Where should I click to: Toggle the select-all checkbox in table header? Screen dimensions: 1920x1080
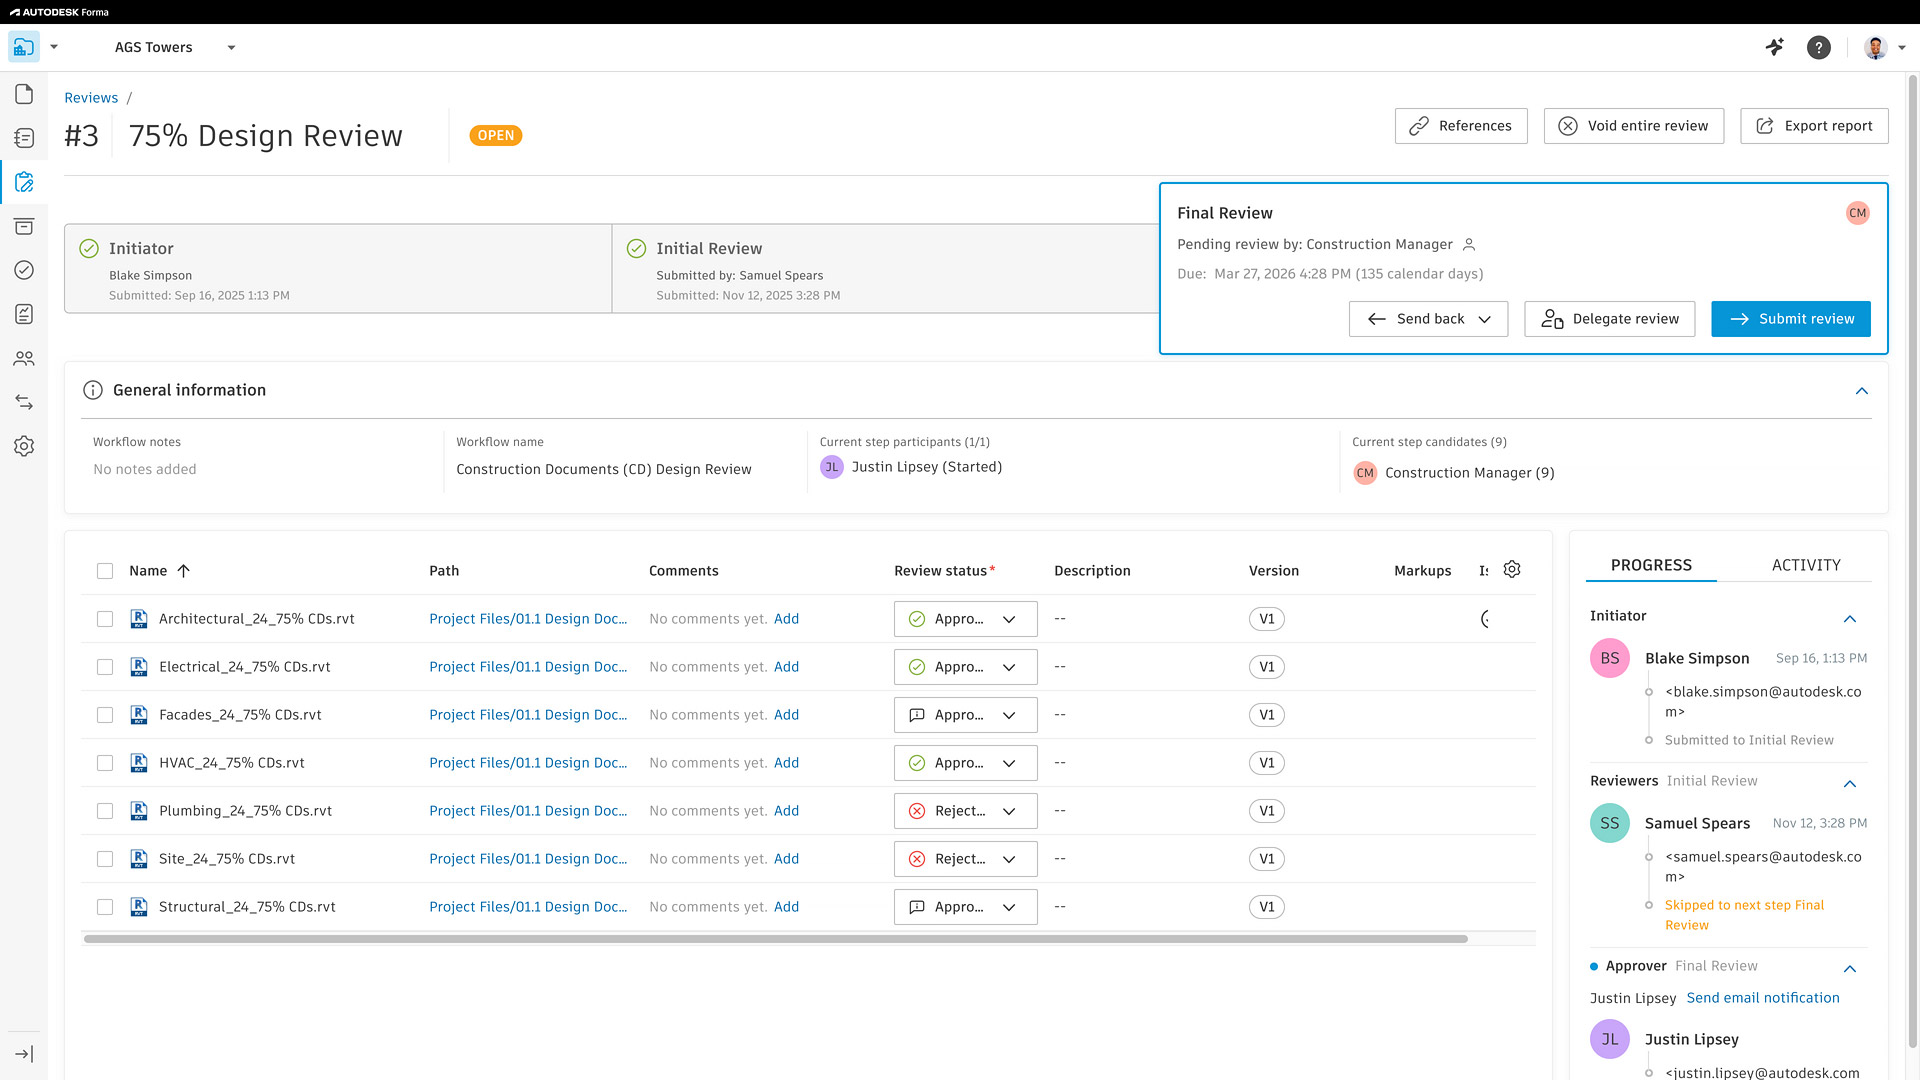pyautogui.click(x=105, y=571)
